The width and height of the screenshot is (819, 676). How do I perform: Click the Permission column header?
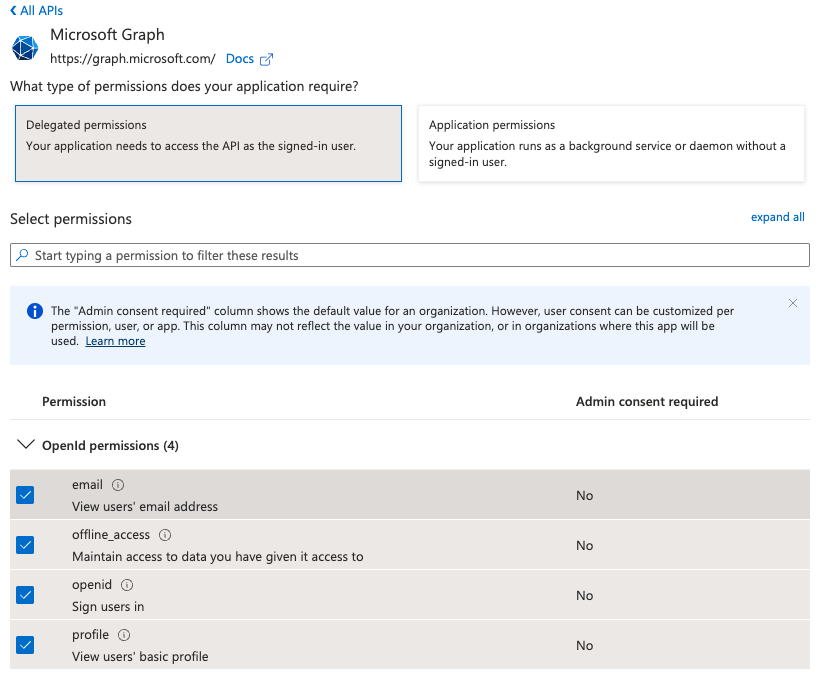pyautogui.click(x=74, y=401)
